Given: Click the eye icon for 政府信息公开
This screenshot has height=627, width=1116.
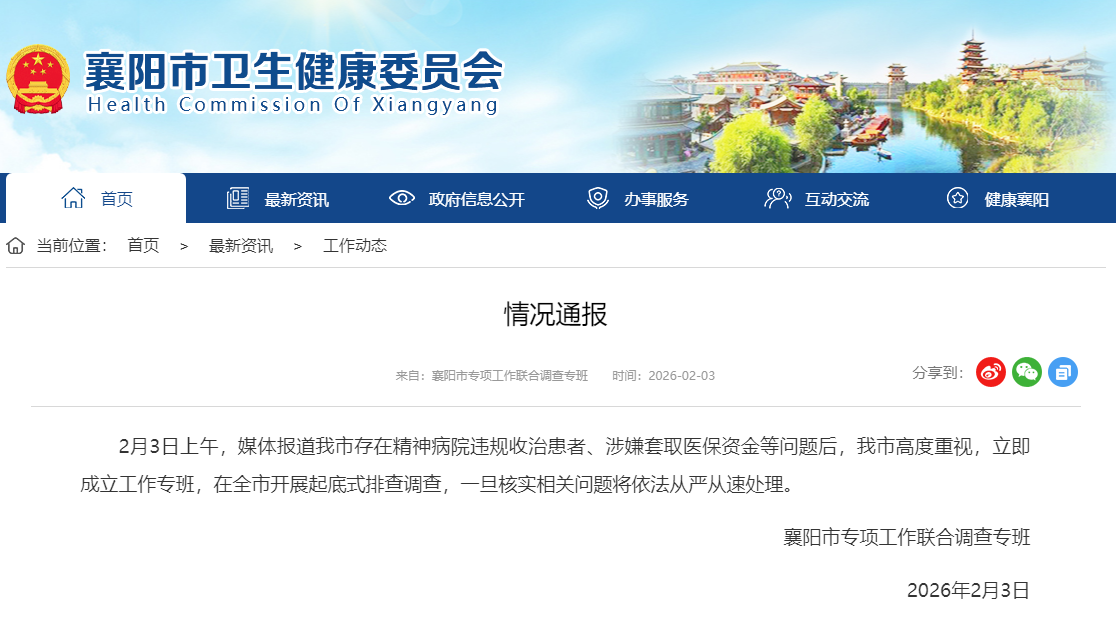Looking at the screenshot, I should 401,198.
